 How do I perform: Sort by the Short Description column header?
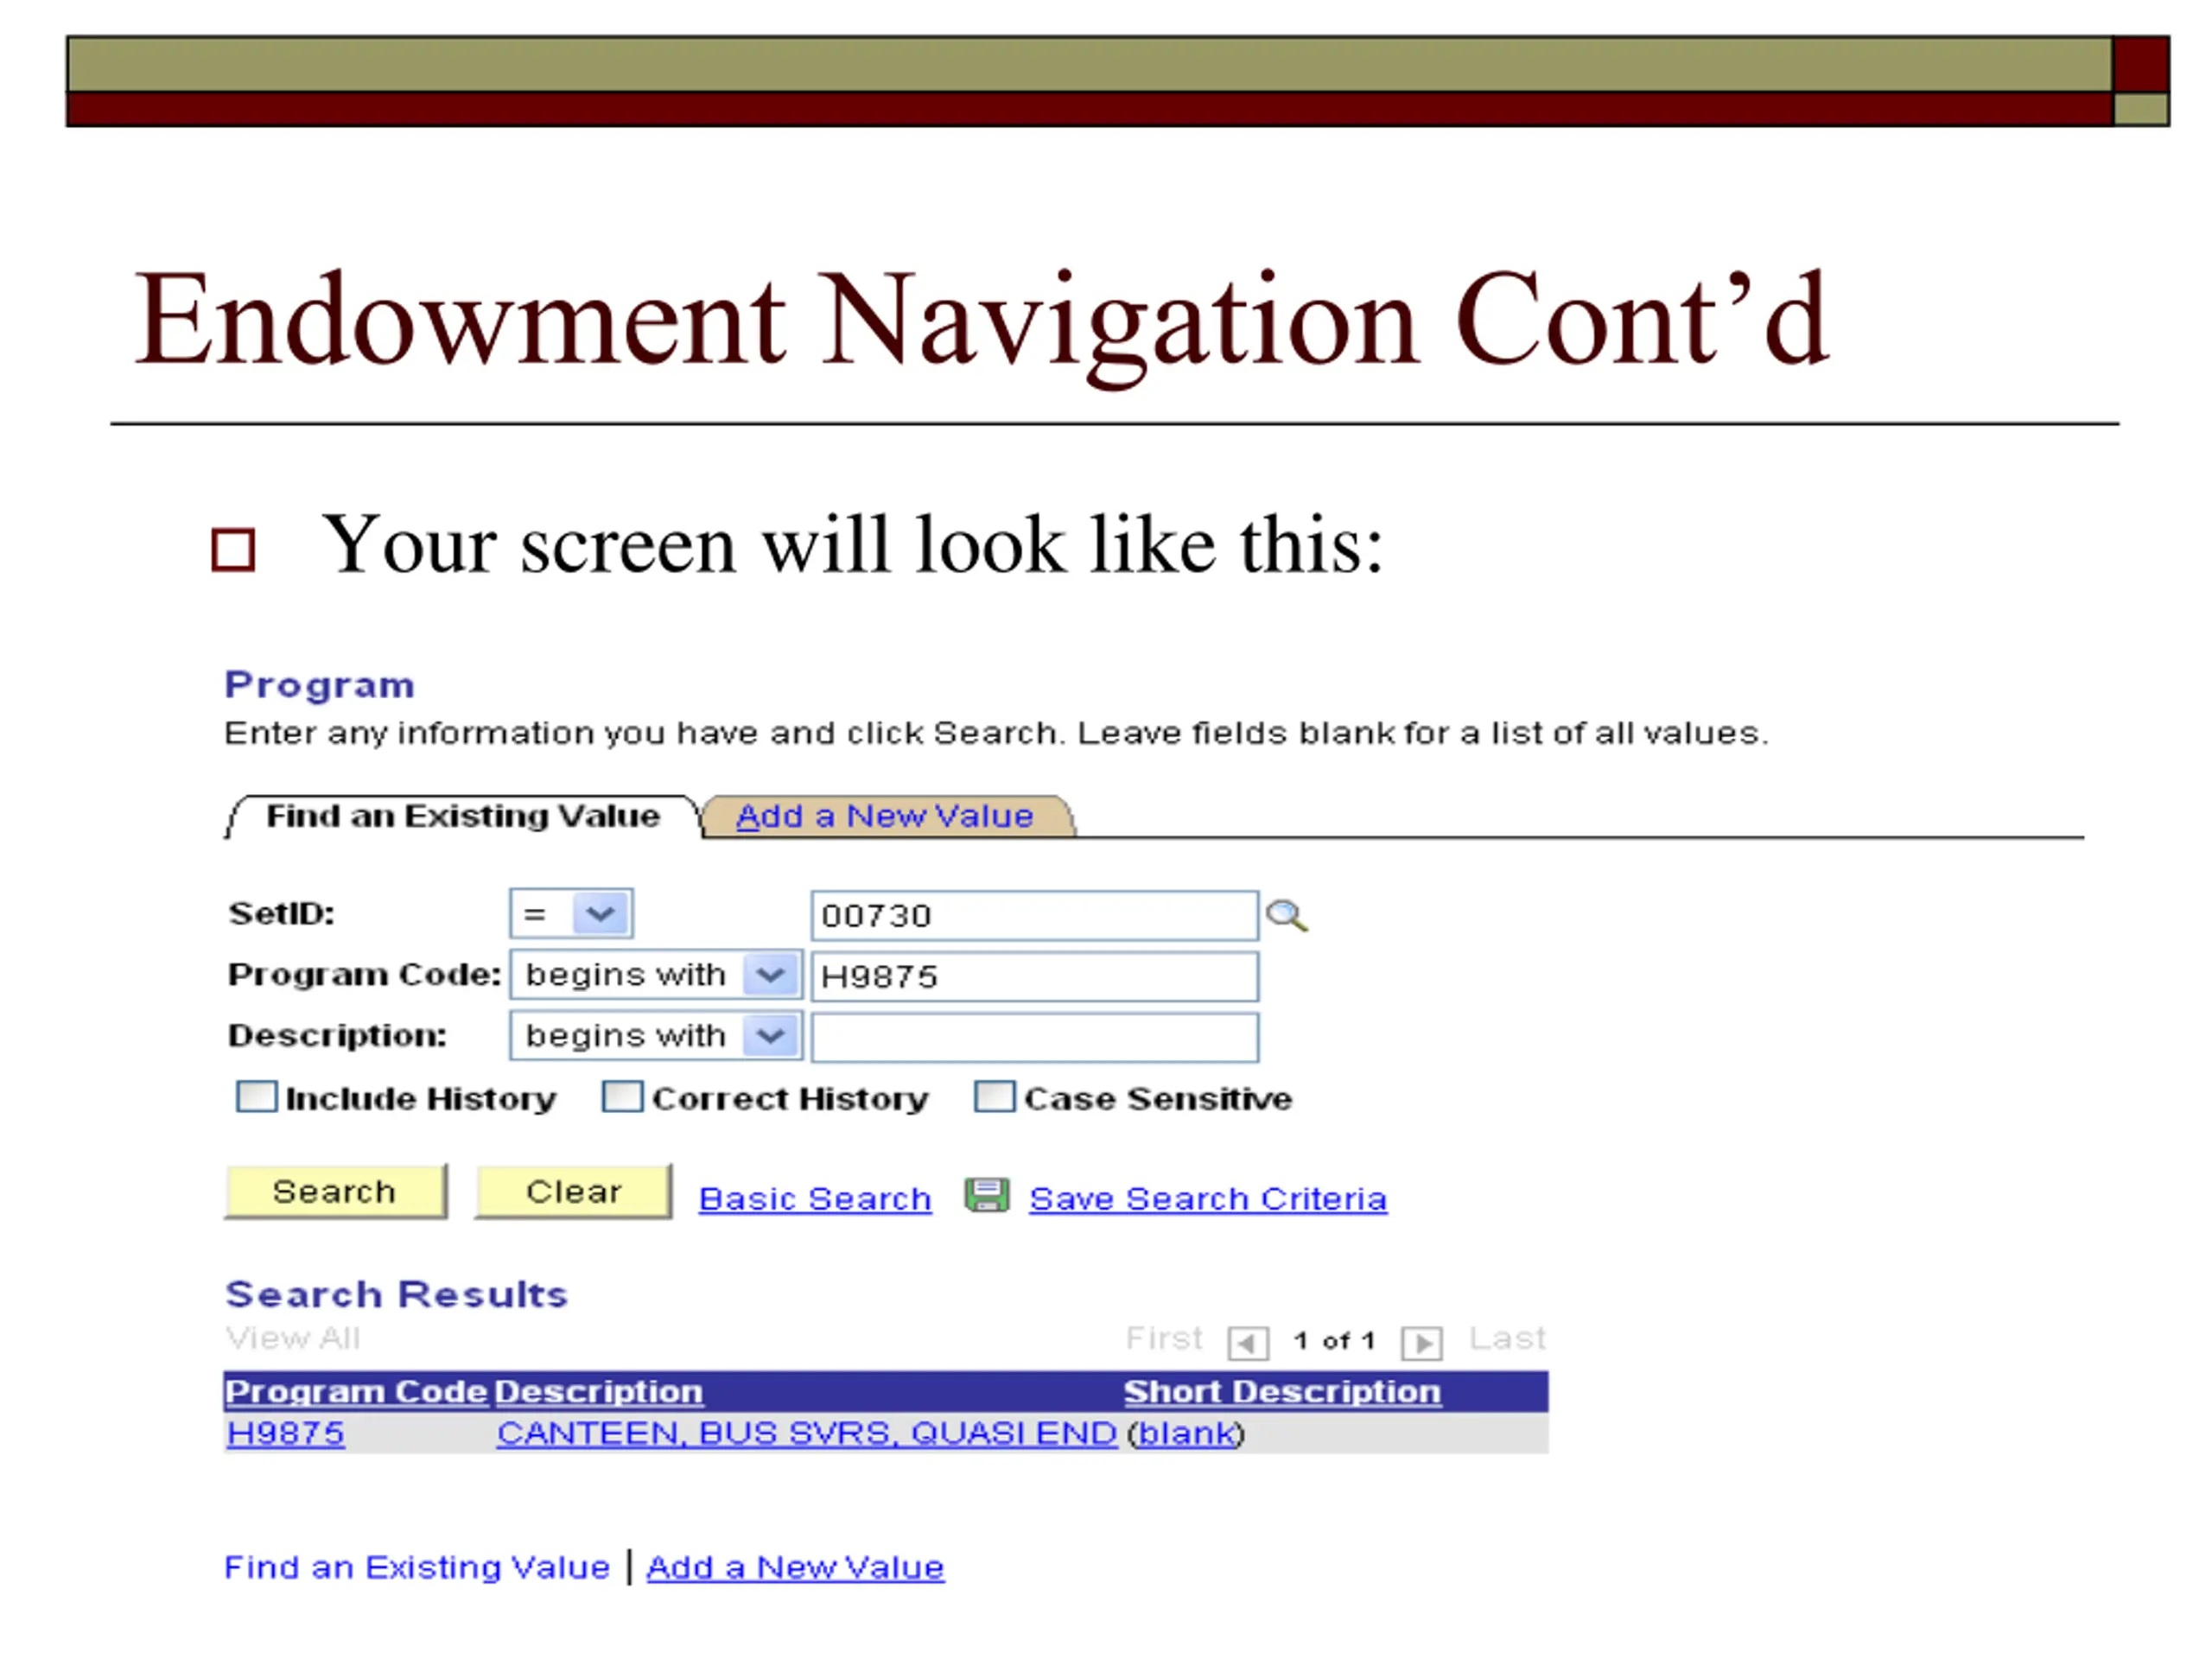[x=1282, y=1391]
